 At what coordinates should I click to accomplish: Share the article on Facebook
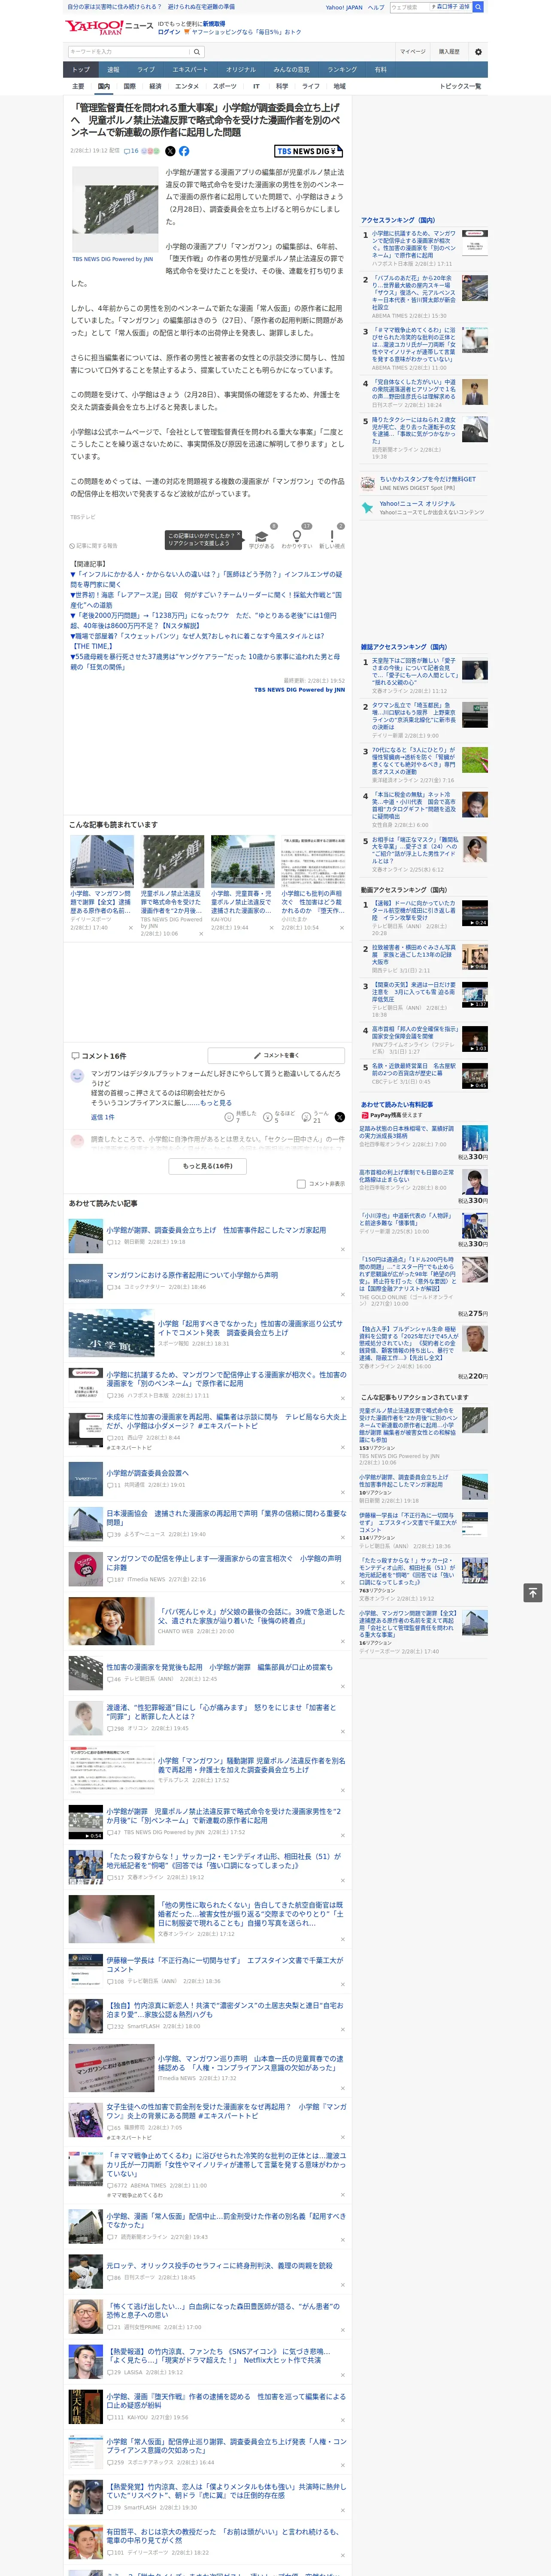184,151
